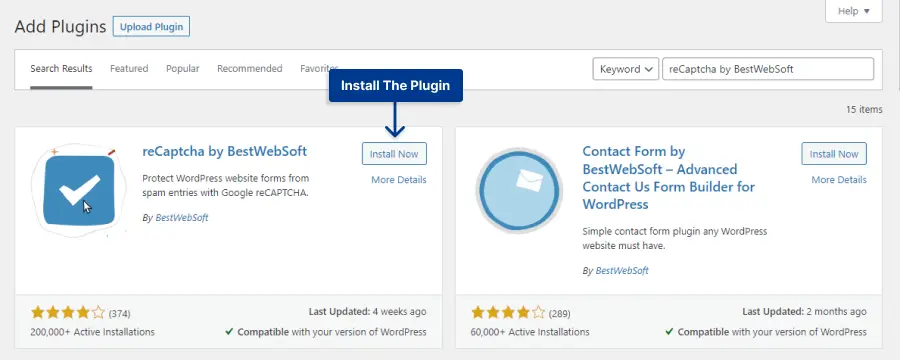Click the reCaptcha checkmark plugin icon

[x=79, y=191]
